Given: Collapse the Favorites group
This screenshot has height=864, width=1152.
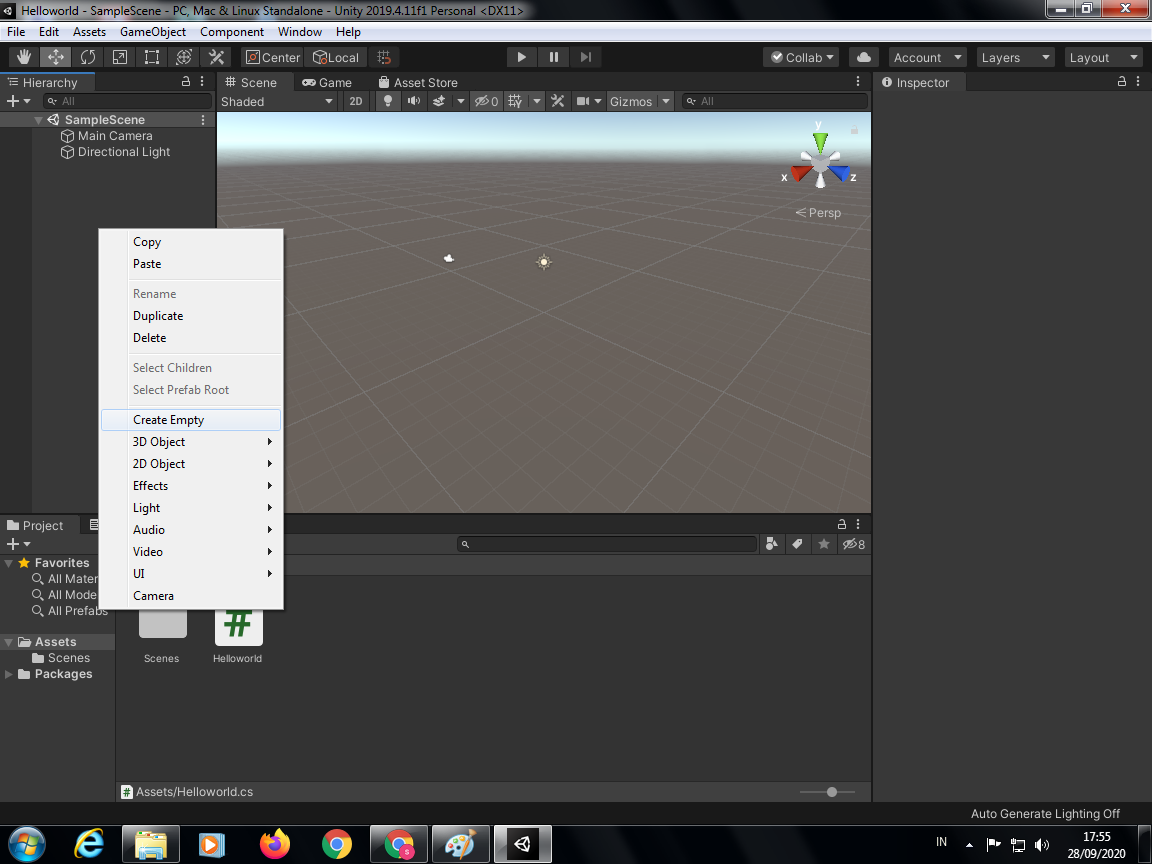Looking at the screenshot, I should coord(9,563).
